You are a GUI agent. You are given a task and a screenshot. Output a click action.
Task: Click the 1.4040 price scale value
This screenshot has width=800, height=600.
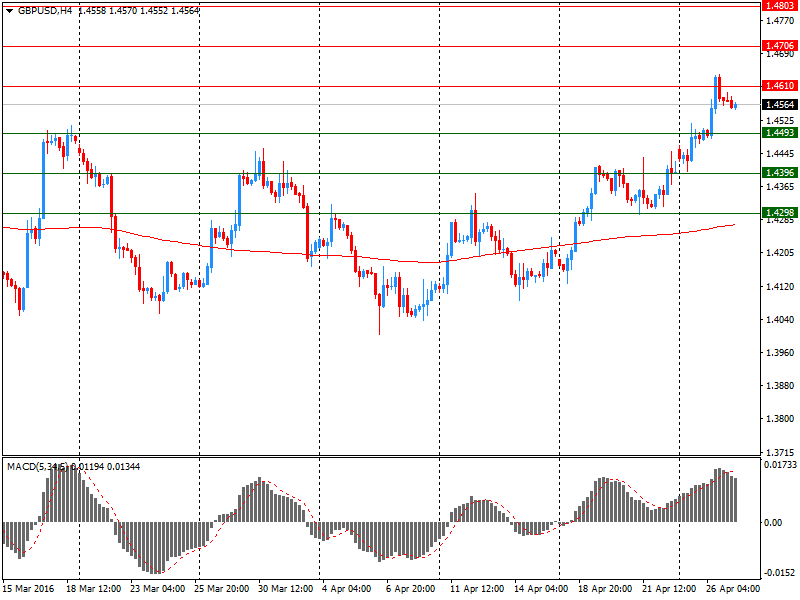(x=780, y=320)
